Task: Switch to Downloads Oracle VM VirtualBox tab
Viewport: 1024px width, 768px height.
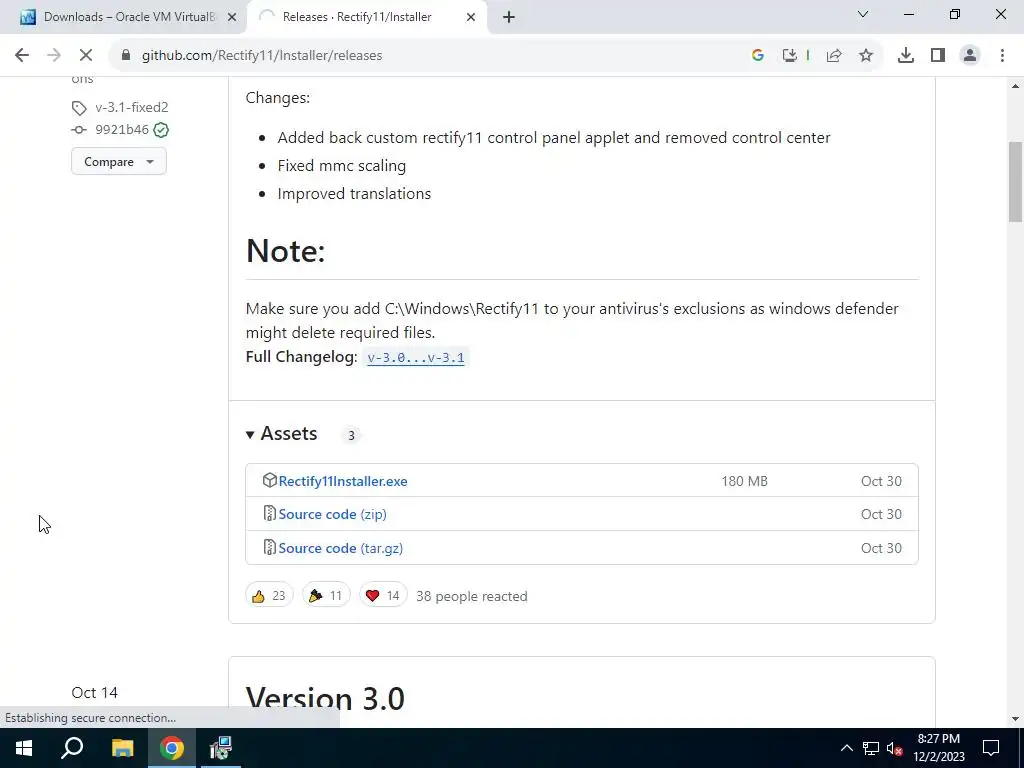Action: (123, 18)
